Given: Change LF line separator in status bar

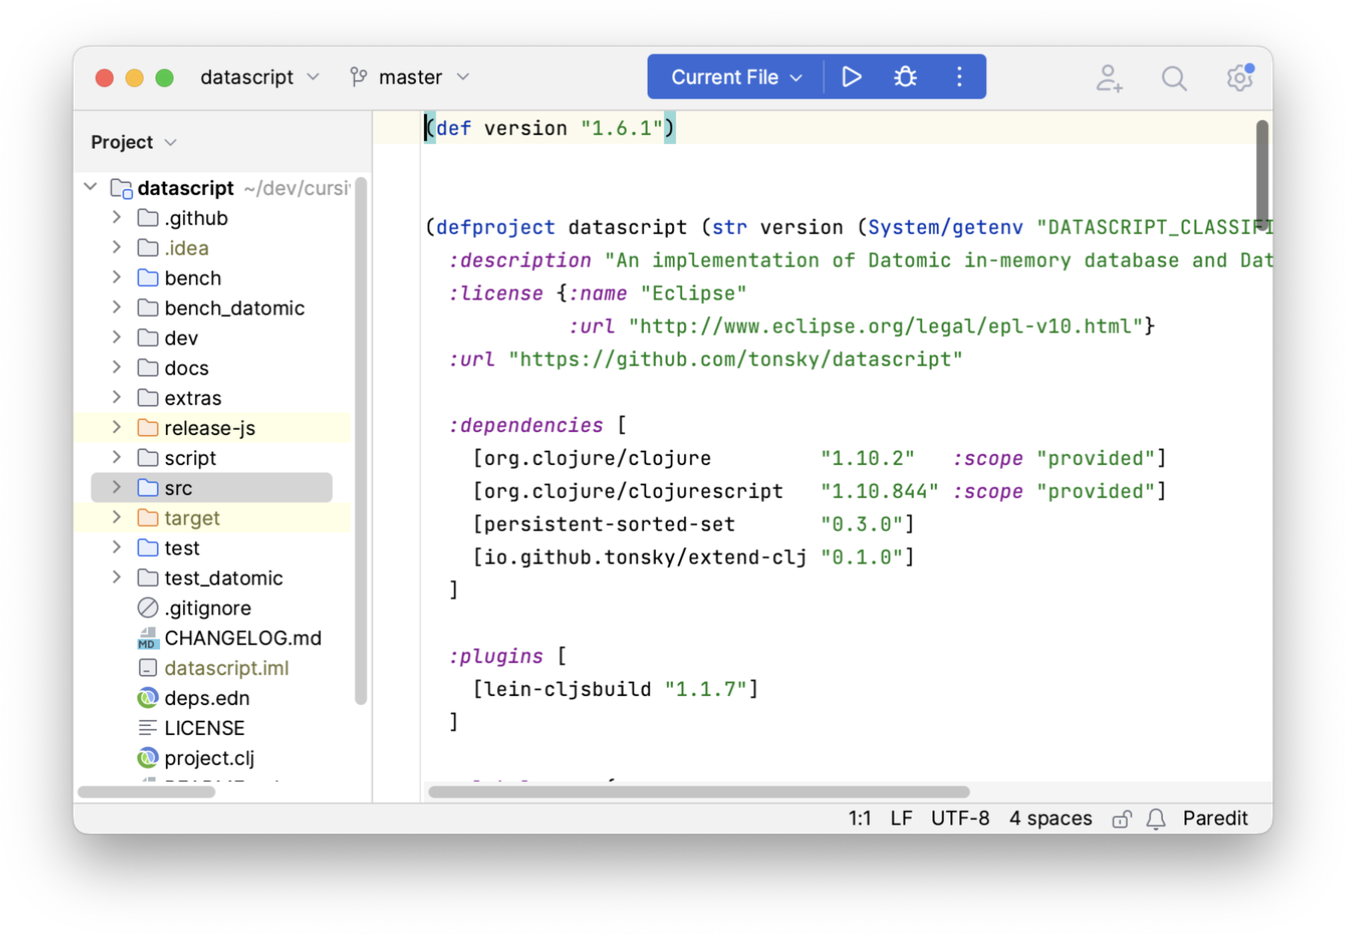Looking at the screenshot, I should pyautogui.click(x=901, y=819).
